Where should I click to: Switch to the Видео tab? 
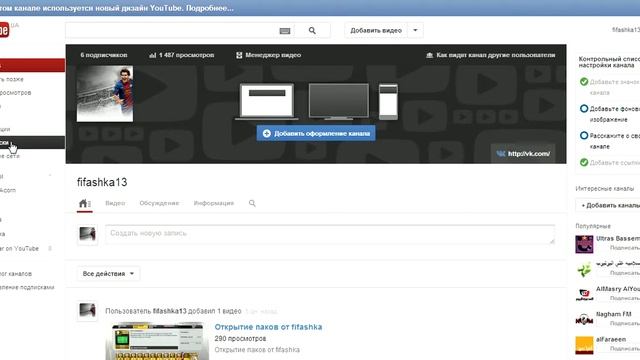tap(115, 203)
